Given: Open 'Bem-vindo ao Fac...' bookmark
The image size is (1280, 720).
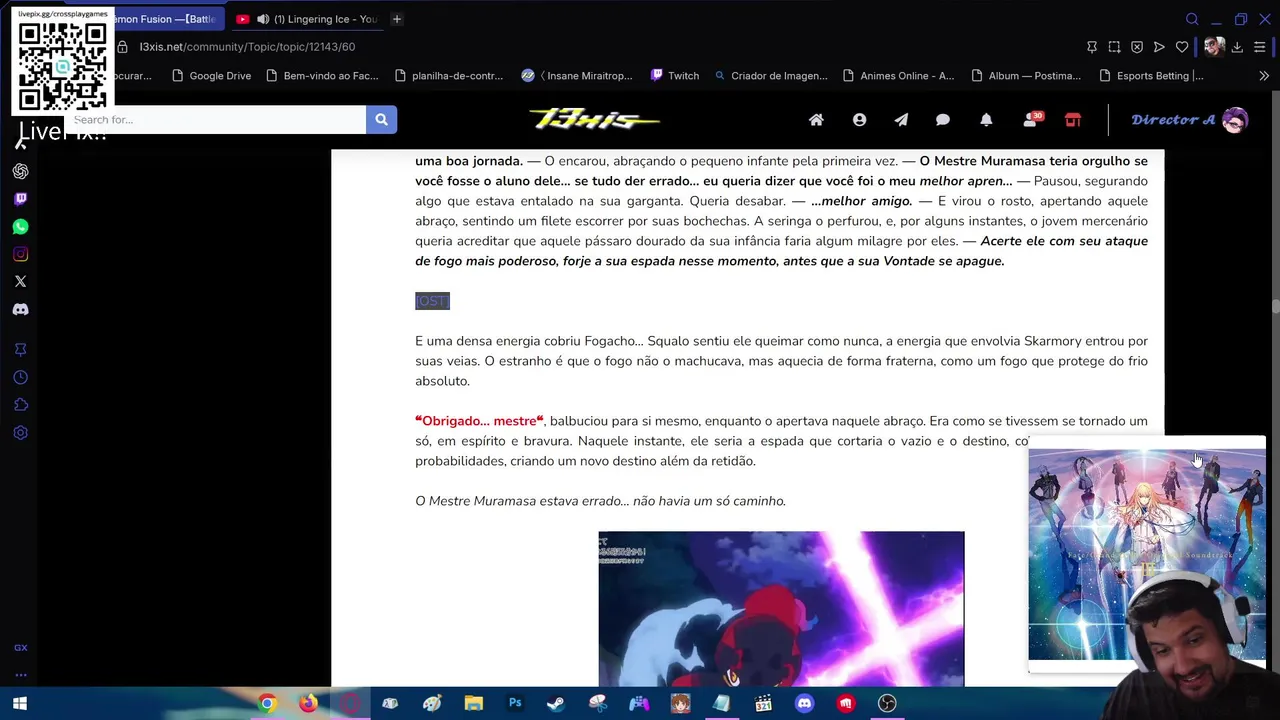Looking at the screenshot, I should pyautogui.click(x=322, y=76).
